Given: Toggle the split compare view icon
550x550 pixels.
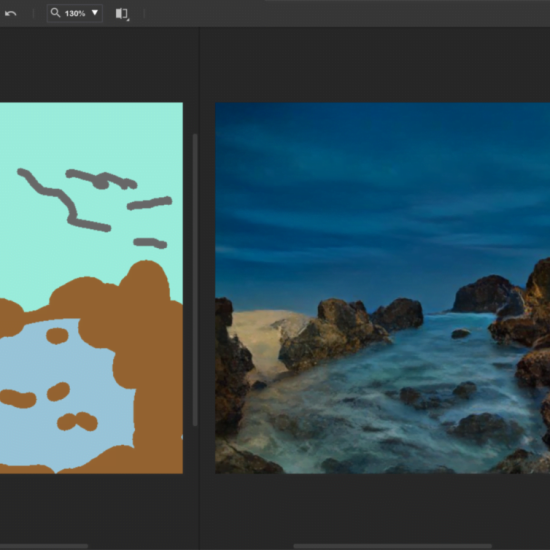Looking at the screenshot, I should (x=122, y=14).
